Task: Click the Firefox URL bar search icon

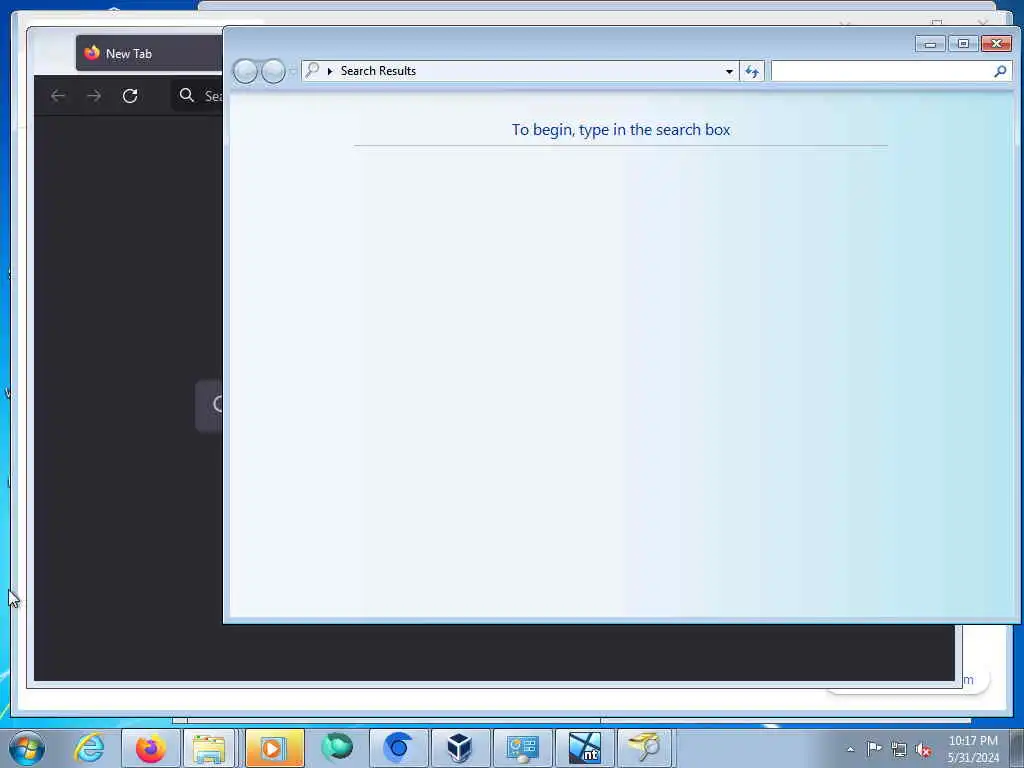Action: 187,95
